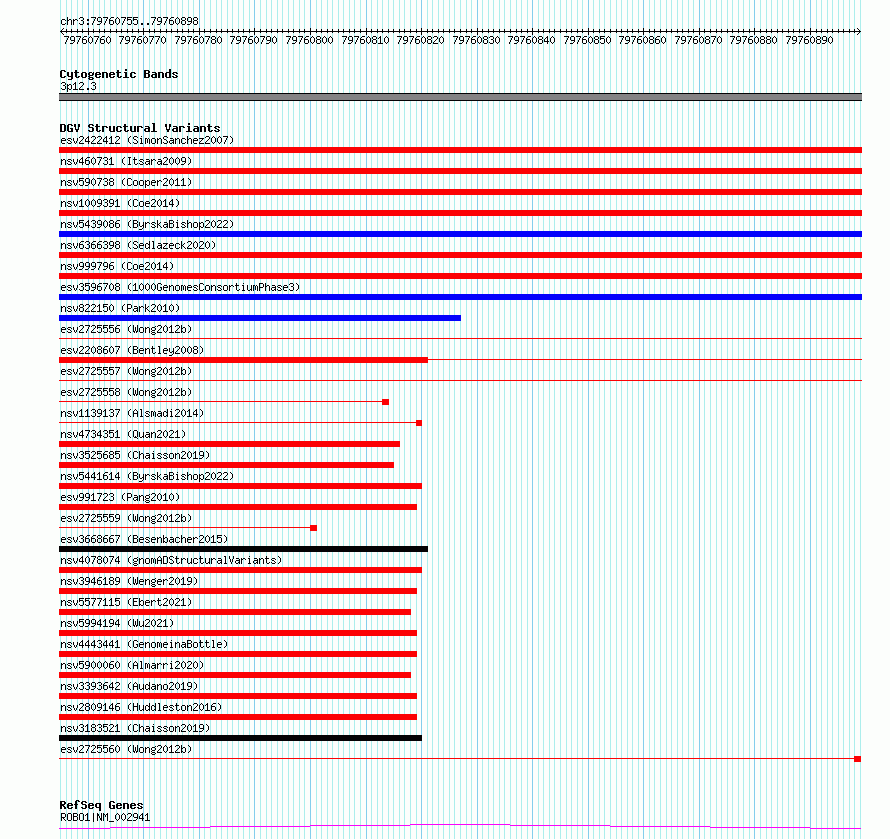Viewport: 890px width, 839px height.
Task: Click the 3p12.3 band label
Action: [78, 86]
